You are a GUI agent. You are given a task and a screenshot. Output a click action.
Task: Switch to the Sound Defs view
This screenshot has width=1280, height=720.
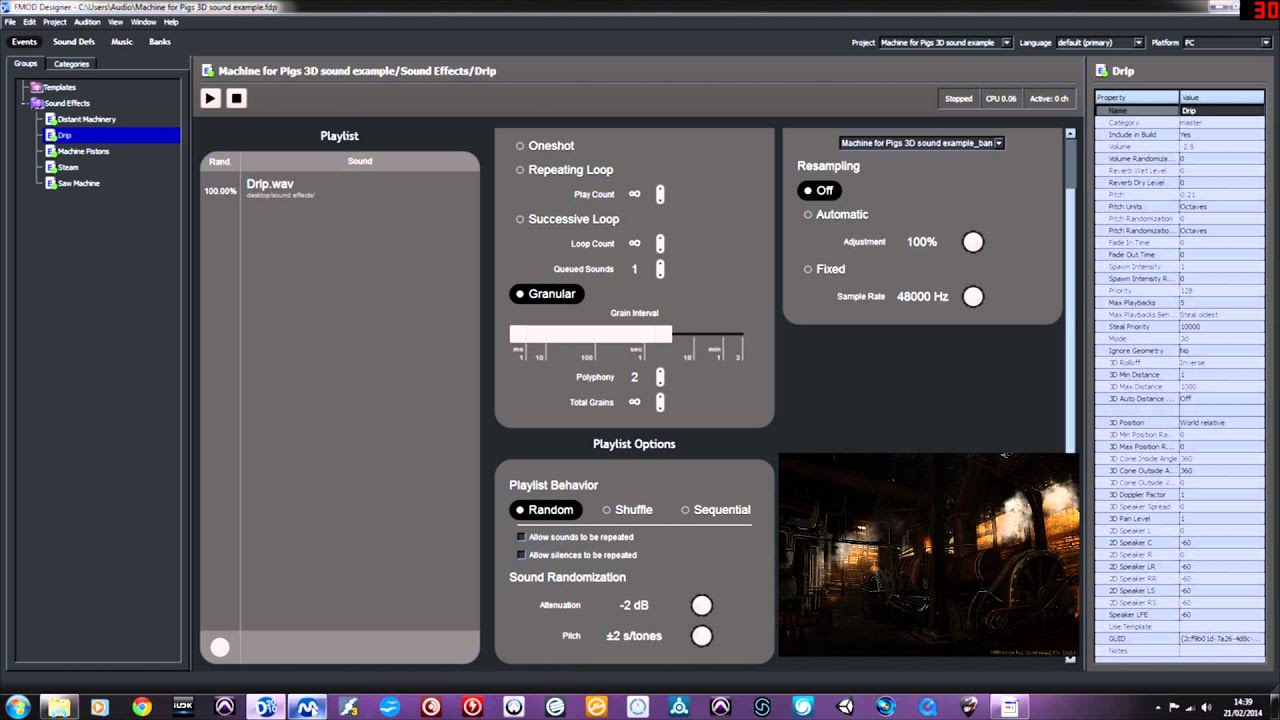pos(74,42)
